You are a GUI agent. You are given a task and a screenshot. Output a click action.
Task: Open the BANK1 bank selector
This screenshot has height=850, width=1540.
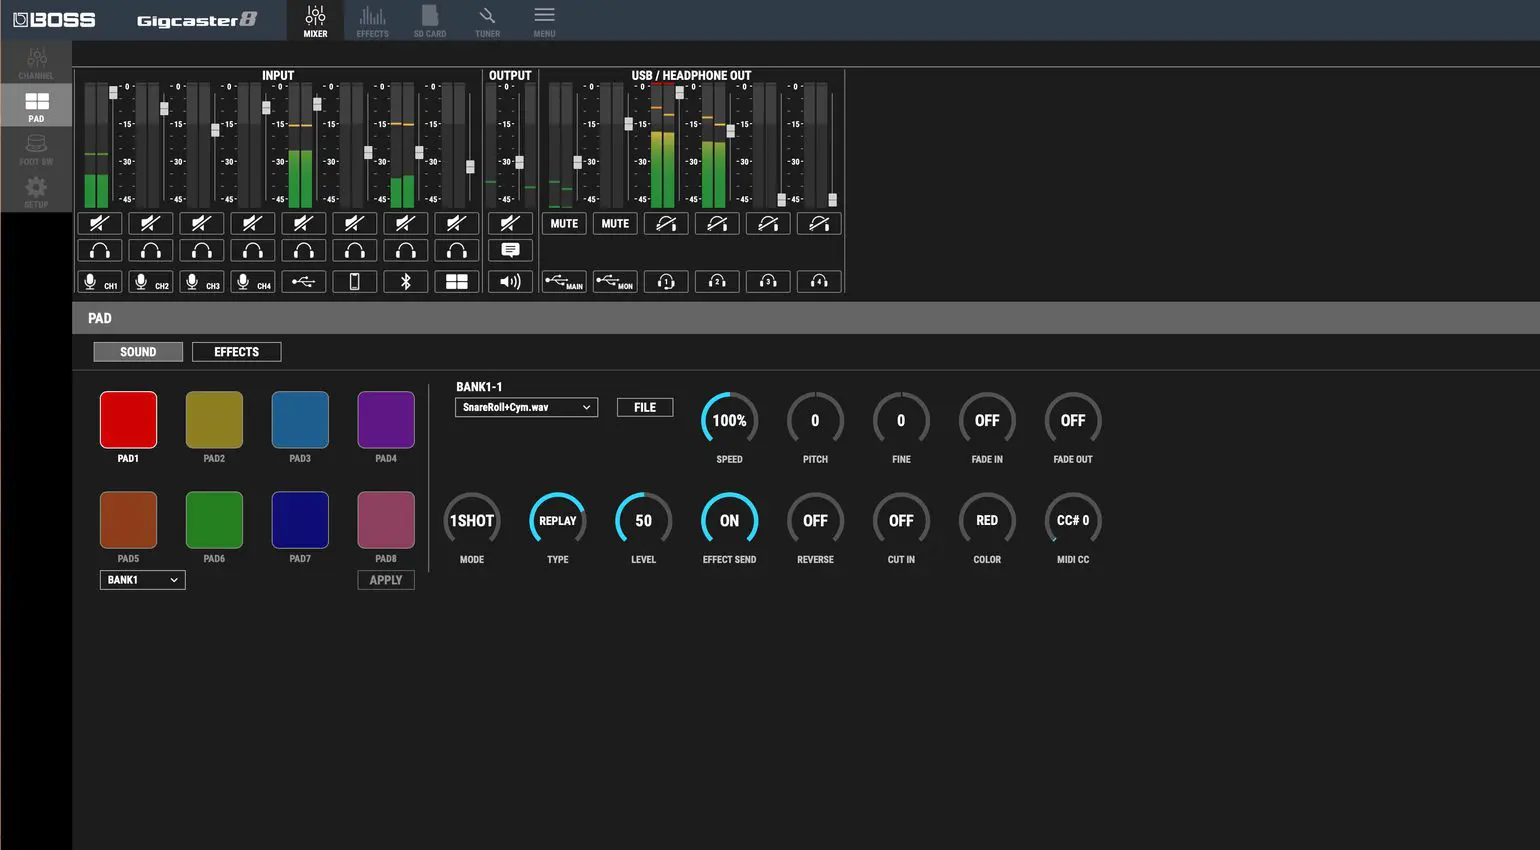coord(141,580)
